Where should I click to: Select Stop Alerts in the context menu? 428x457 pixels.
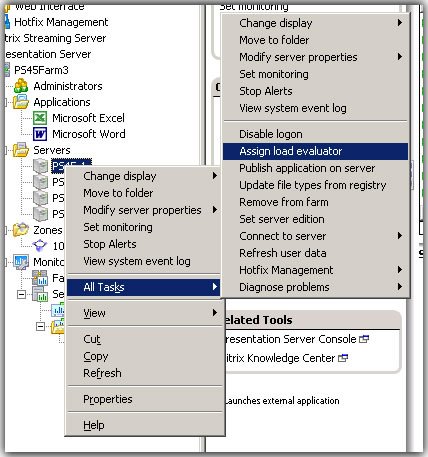144,244
